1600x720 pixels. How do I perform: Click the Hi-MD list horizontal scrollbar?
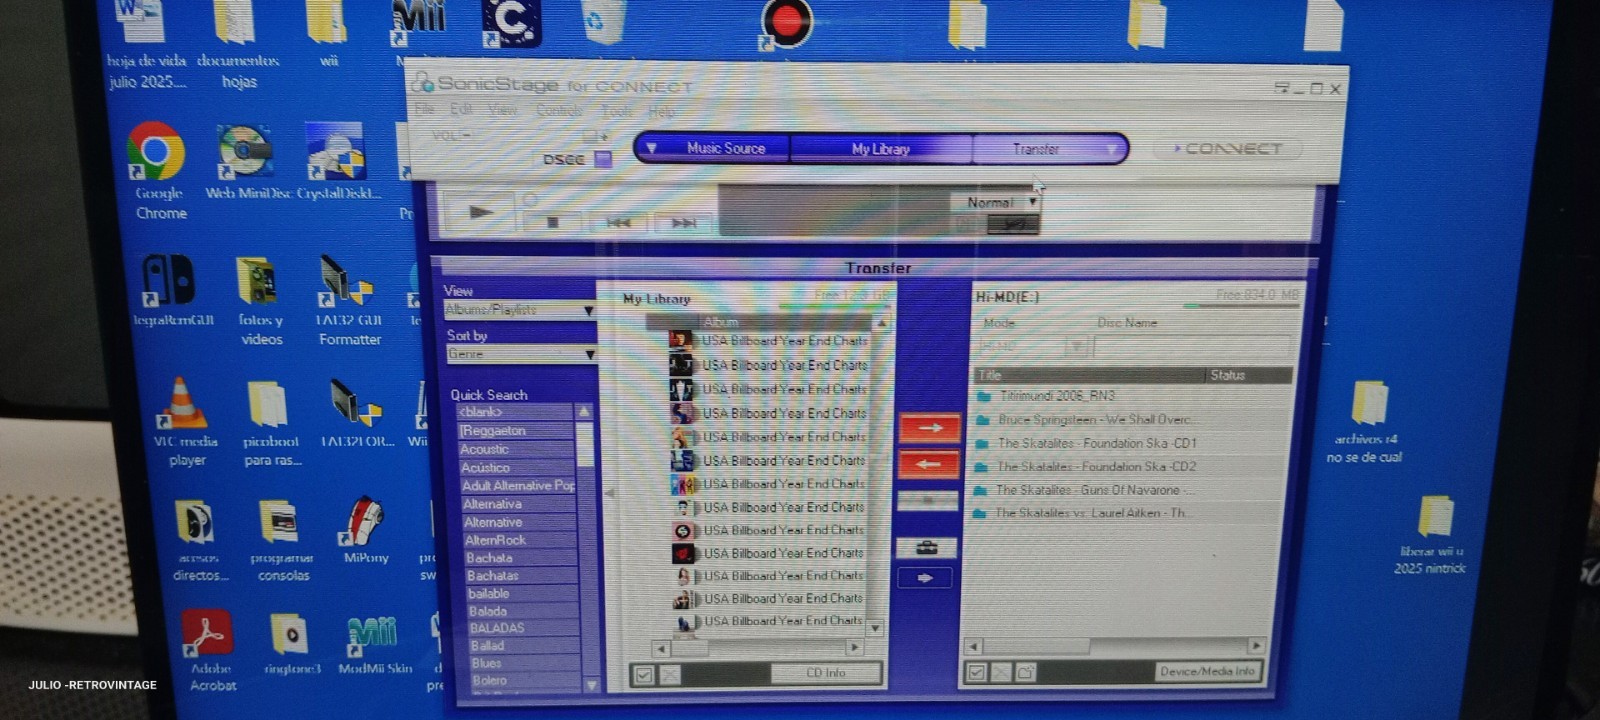coord(1115,646)
